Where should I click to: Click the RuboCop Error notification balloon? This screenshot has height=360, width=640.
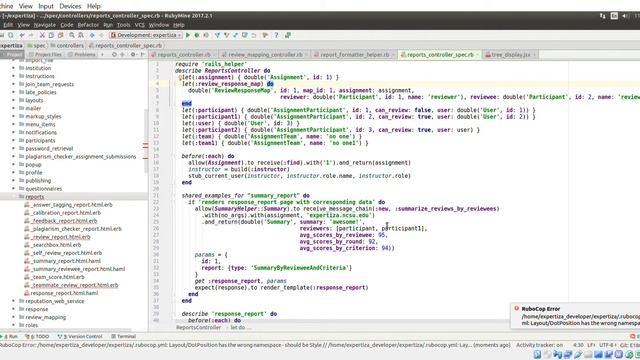coord(576,316)
